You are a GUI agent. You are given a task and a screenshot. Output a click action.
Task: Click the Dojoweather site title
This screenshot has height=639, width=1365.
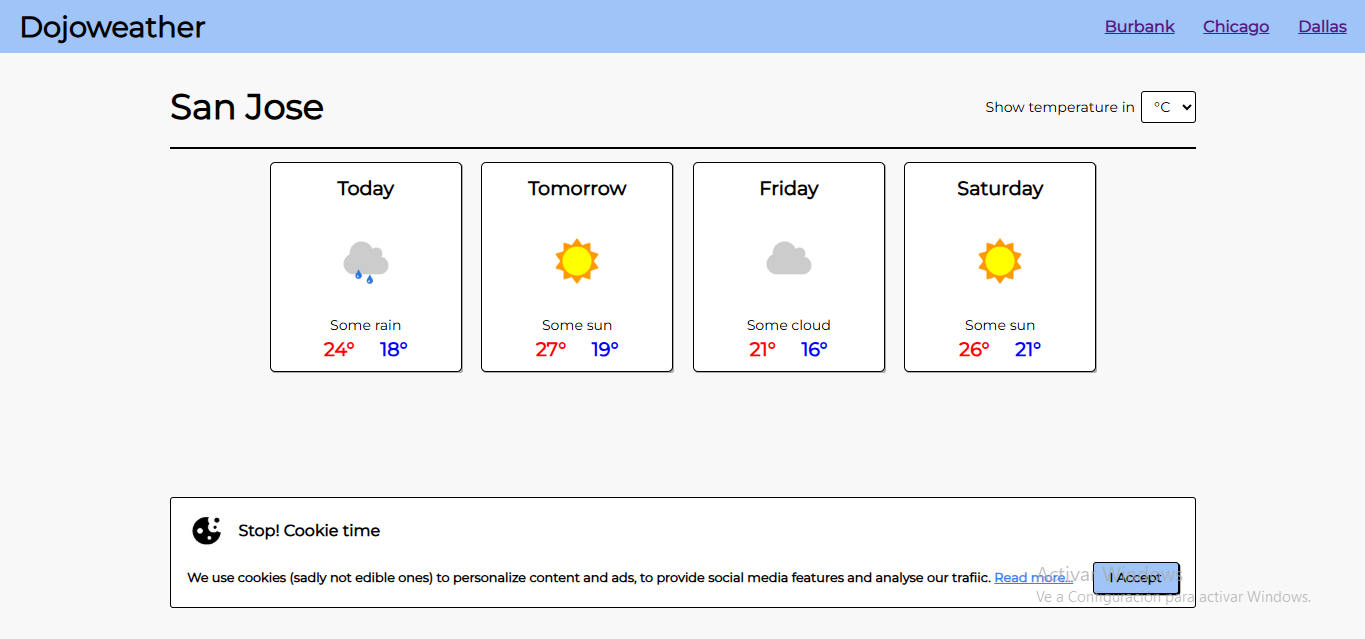coord(112,27)
